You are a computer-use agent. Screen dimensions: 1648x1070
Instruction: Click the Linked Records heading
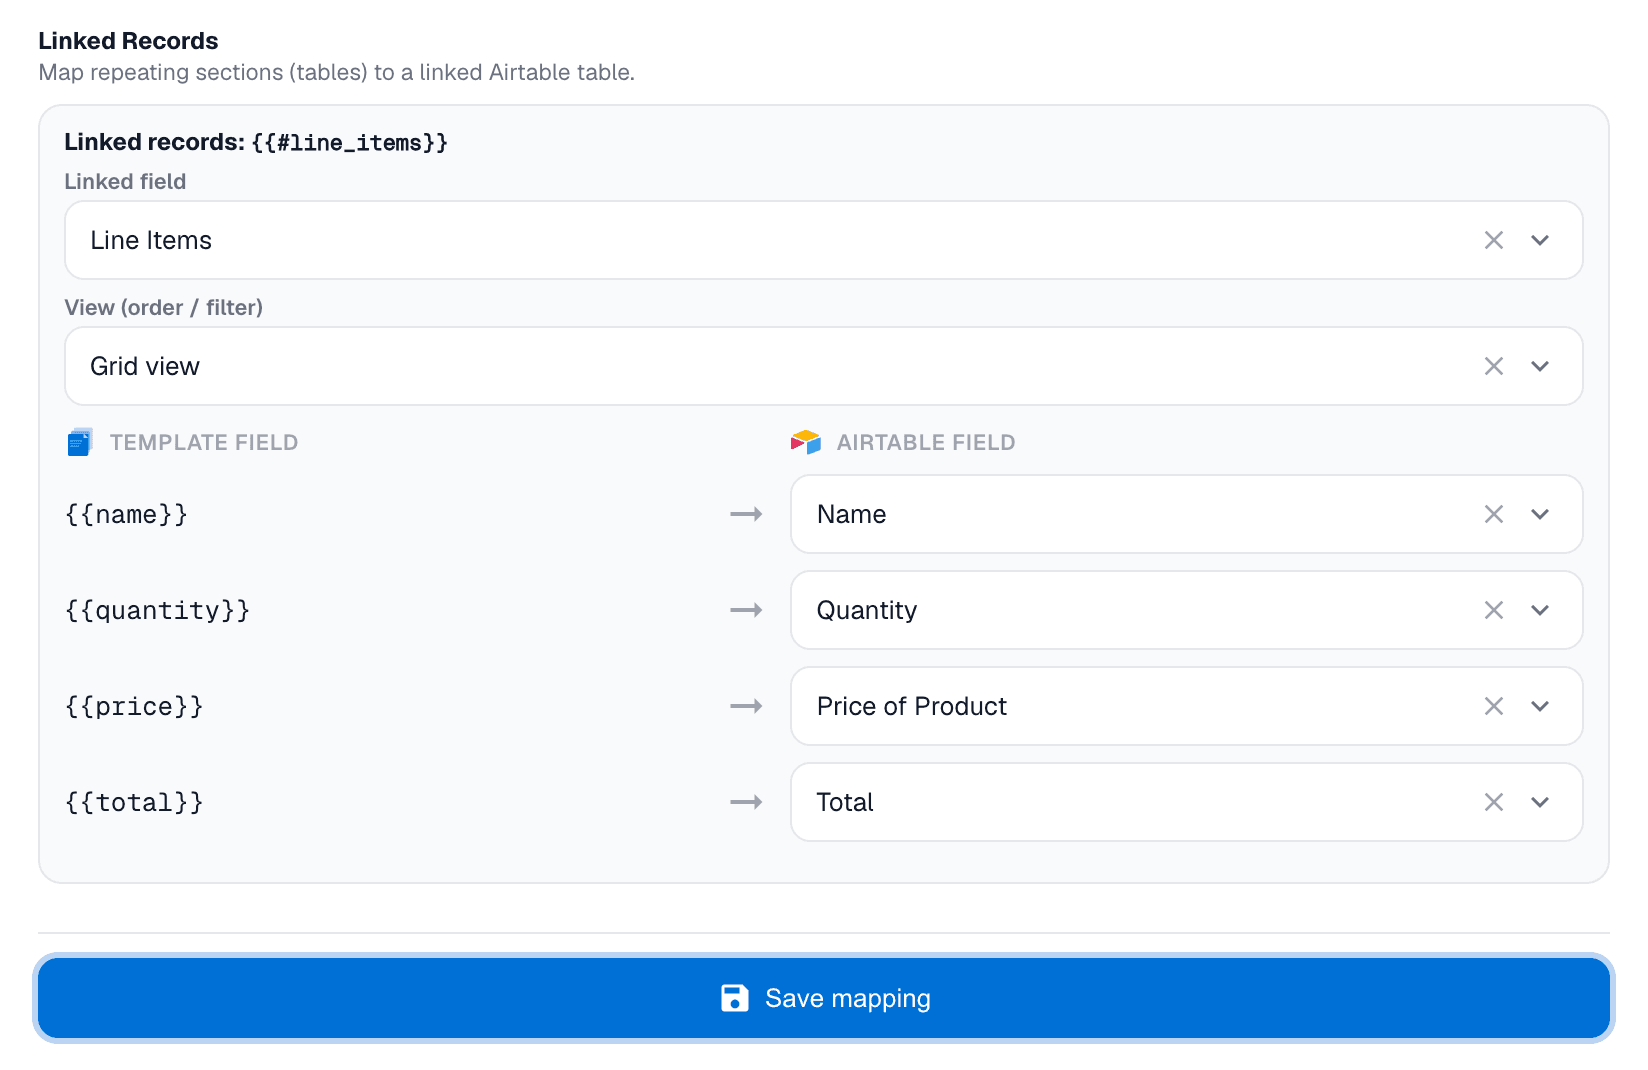coord(128,41)
